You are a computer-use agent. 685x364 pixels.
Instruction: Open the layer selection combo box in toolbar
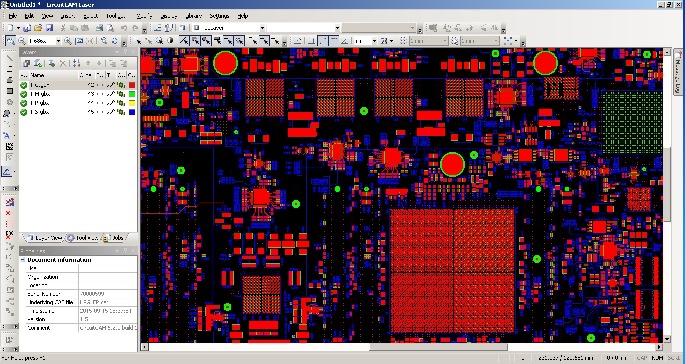point(229,28)
